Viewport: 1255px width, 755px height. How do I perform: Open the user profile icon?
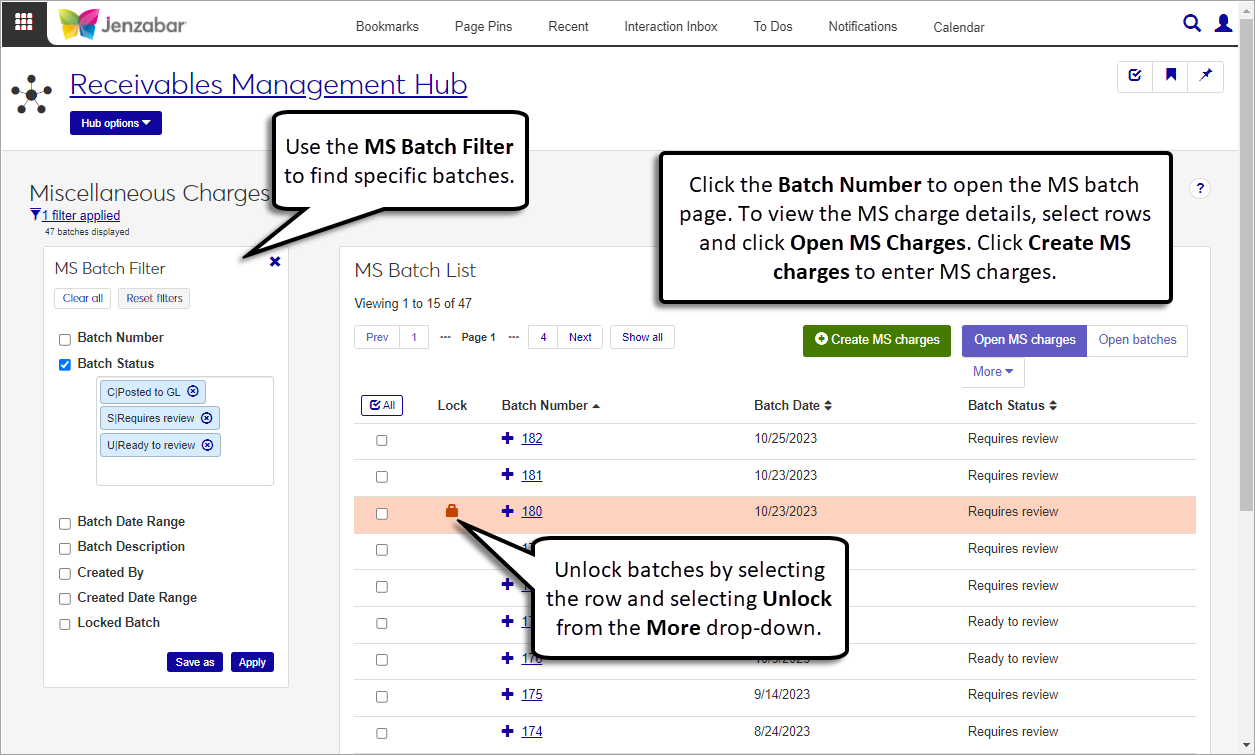pyautogui.click(x=1223, y=23)
